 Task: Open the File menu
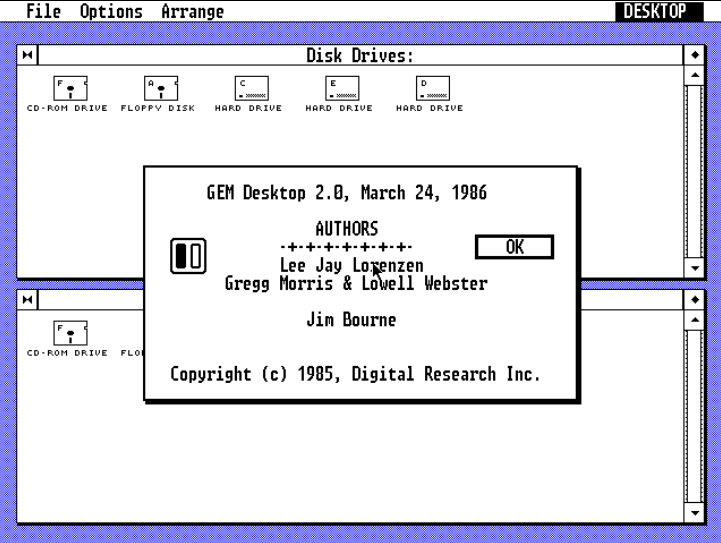click(43, 12)
